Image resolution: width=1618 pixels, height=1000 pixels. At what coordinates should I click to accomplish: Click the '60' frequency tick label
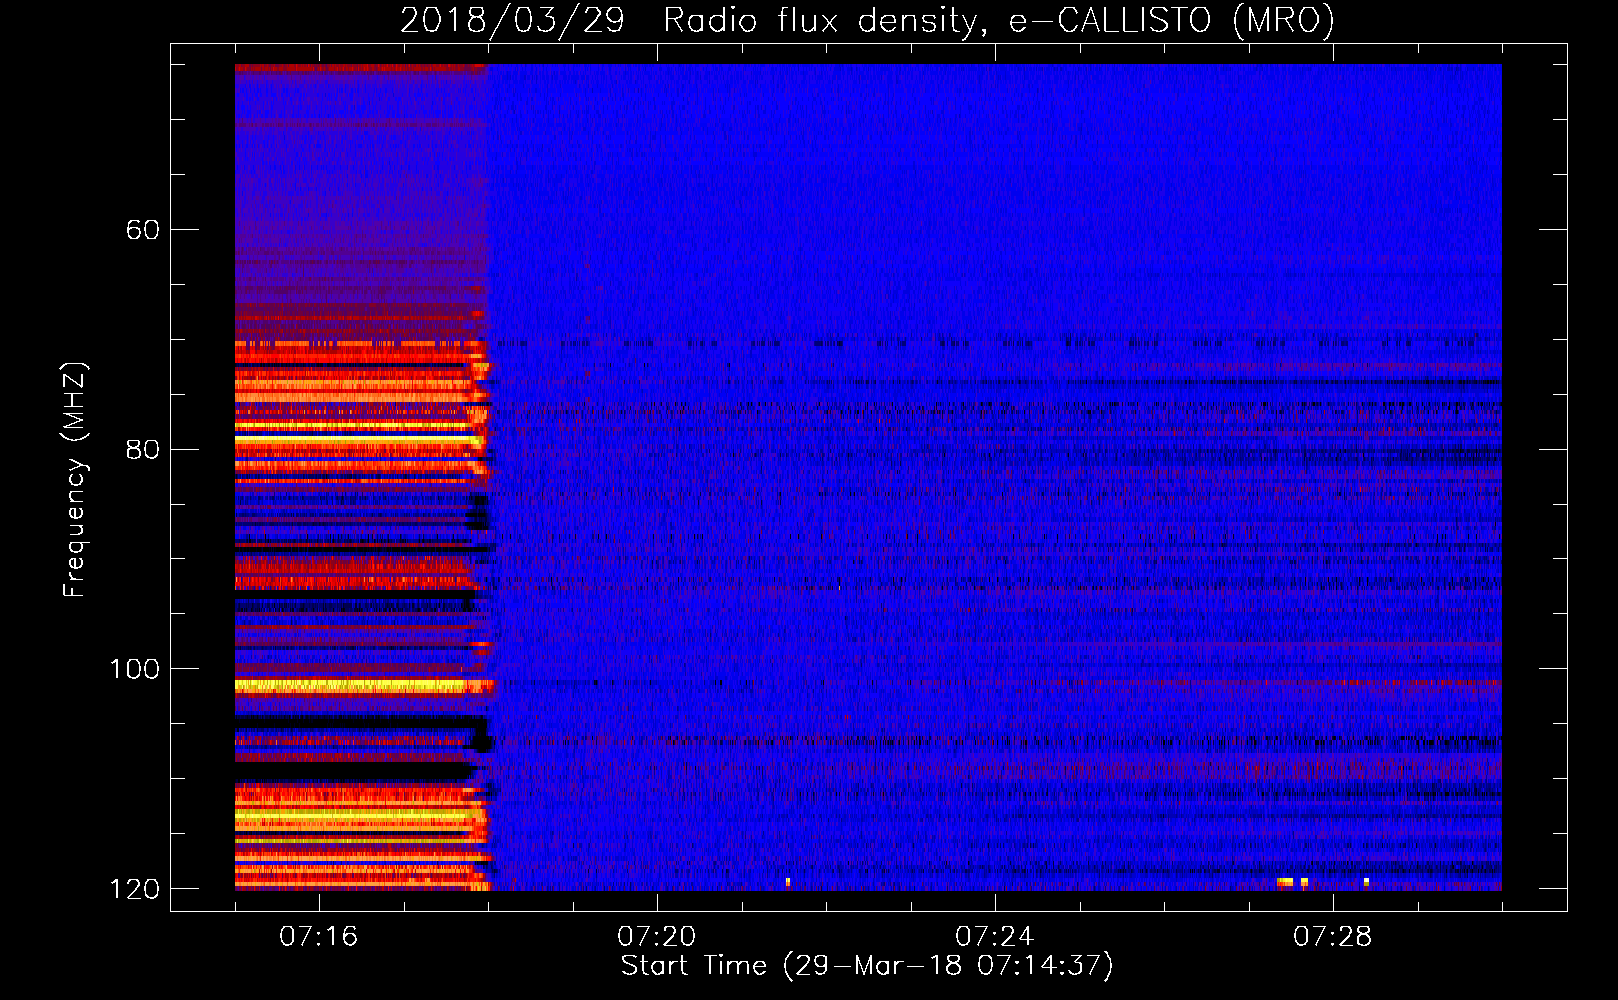[143, 230]
